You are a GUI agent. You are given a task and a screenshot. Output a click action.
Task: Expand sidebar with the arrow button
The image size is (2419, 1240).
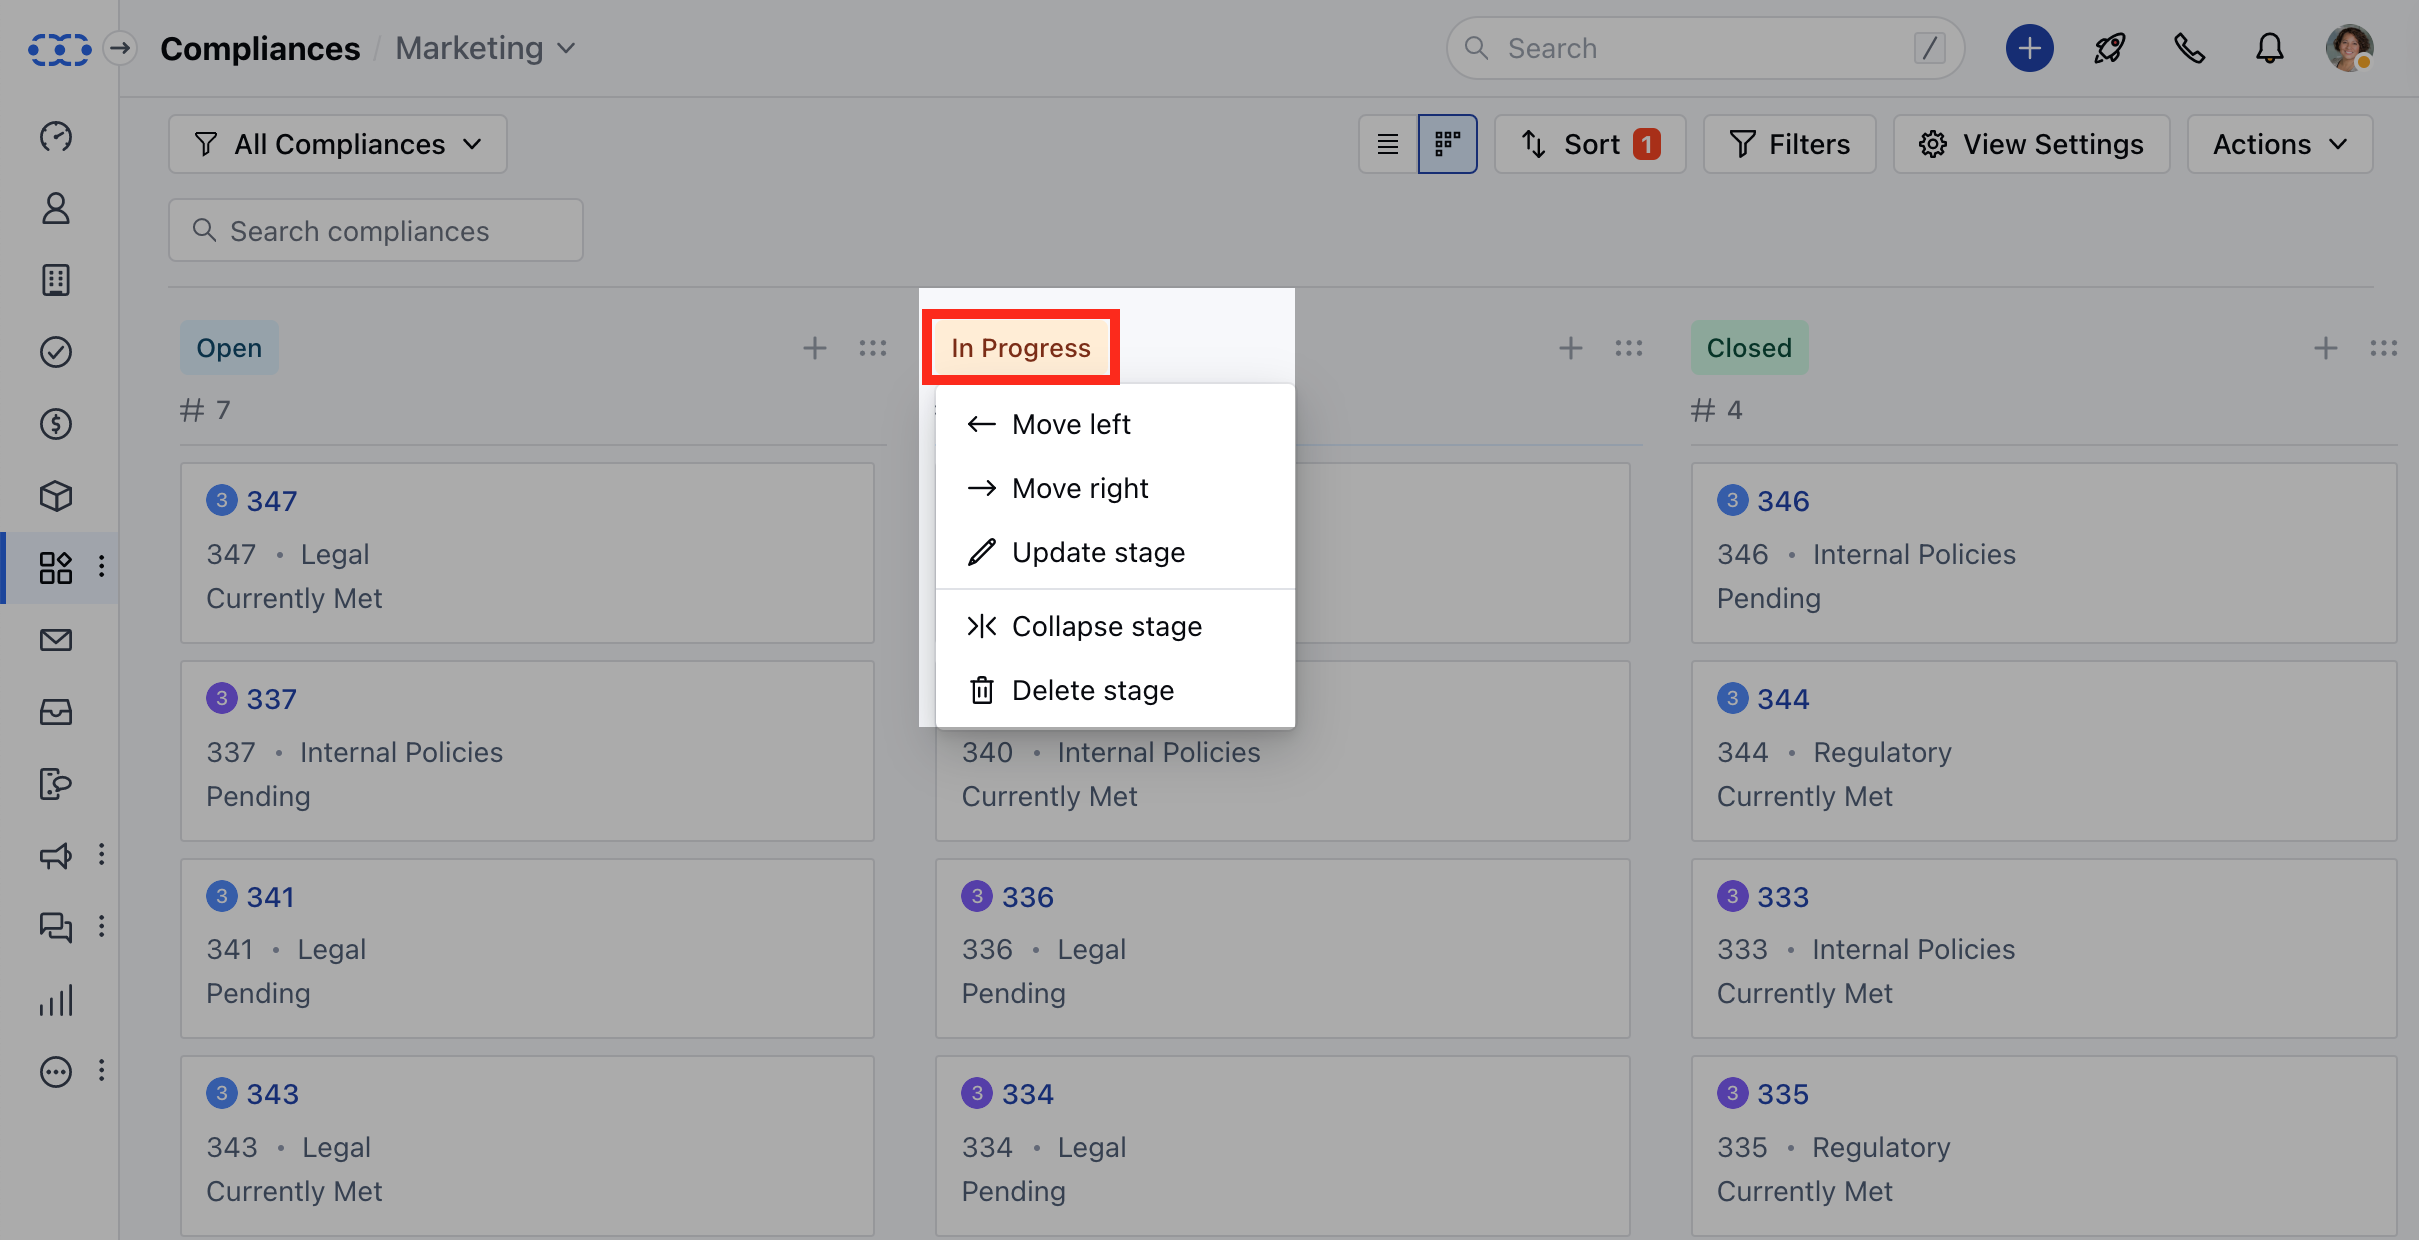click(x=120, y=48)
